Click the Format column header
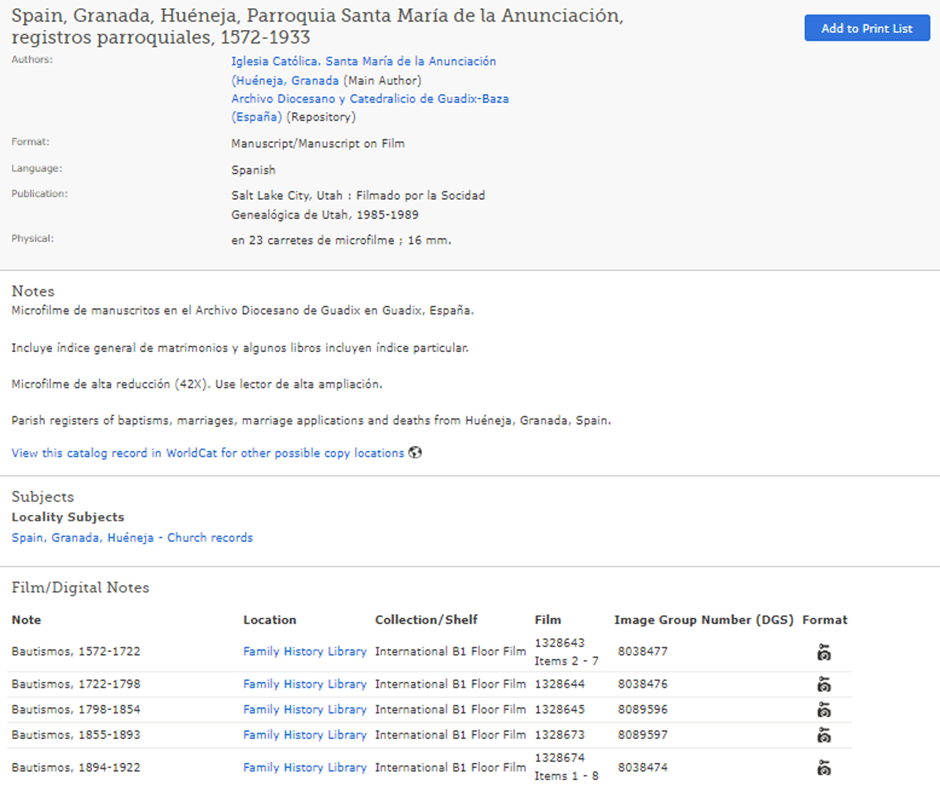Viewport: 940px width, 786px height. [x=824, y=620]
